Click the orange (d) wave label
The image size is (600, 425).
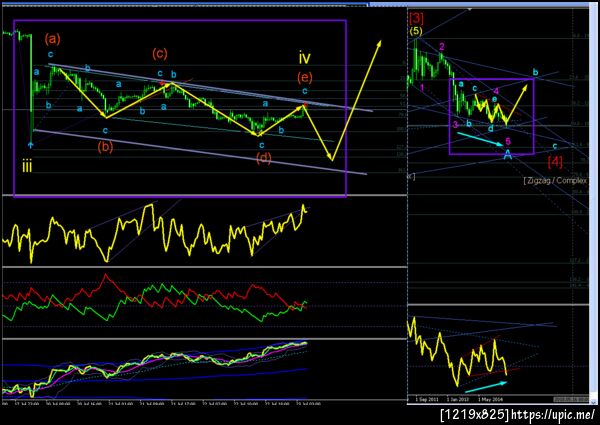coord(264,158)
